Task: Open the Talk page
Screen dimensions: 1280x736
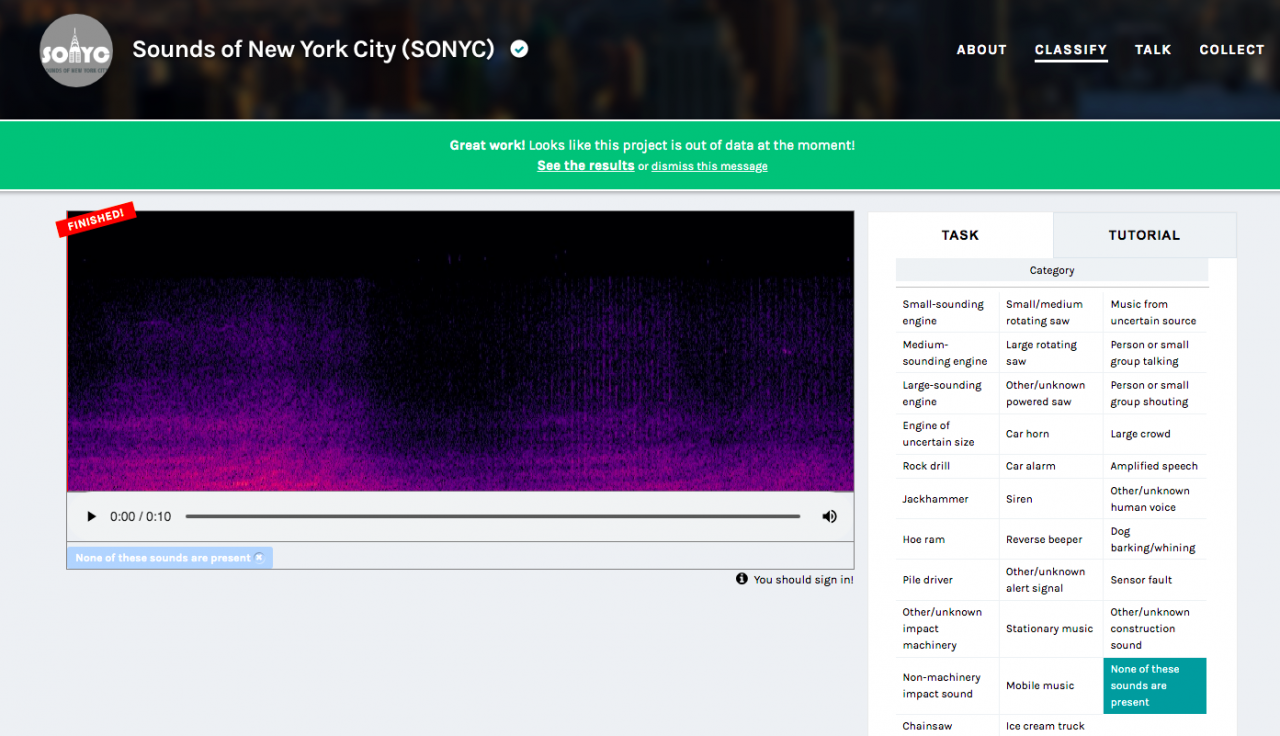Action: 1153,50
